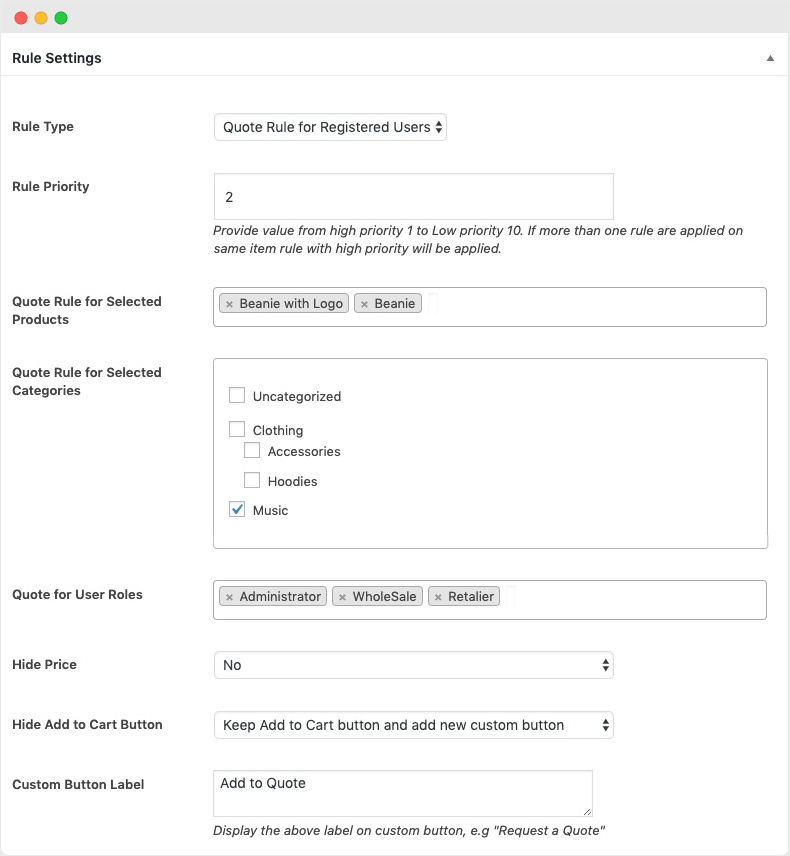Remove the "Beanie with Logo" product tag

(x=229, y=301)
